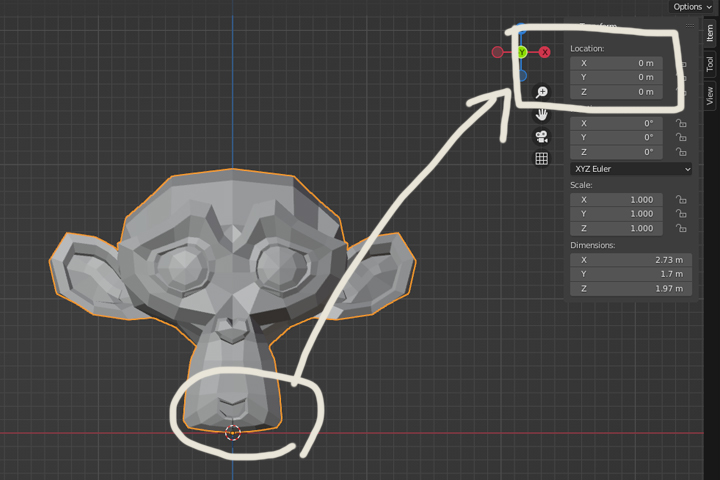The height and width of the screenshot is (480, 720).
Task: Switch to the View sidebar tab
Action: (x=710, y=96)
